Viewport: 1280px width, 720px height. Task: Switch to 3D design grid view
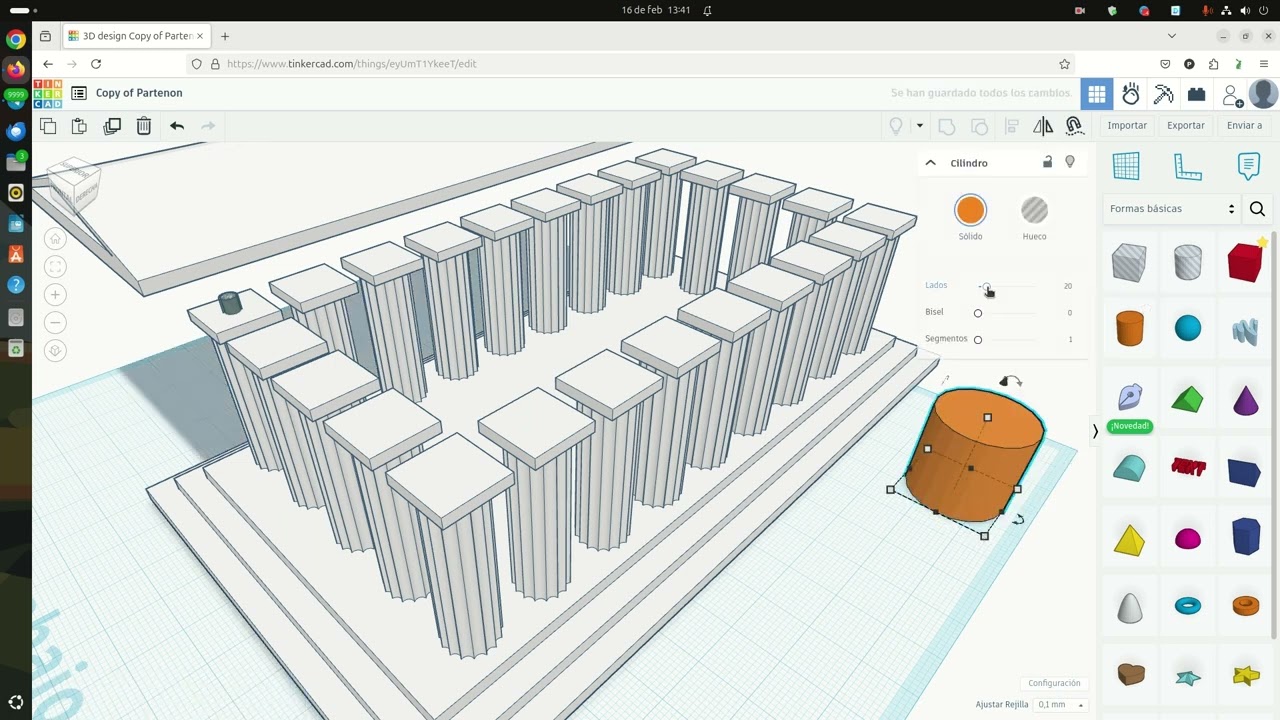[1097, 94]
